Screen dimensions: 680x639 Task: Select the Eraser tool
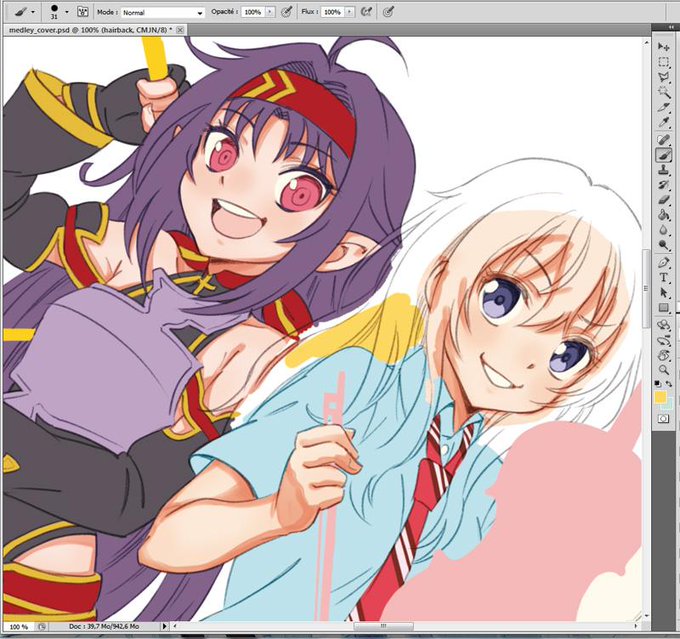pyautogui.click(x=664, y=200)
